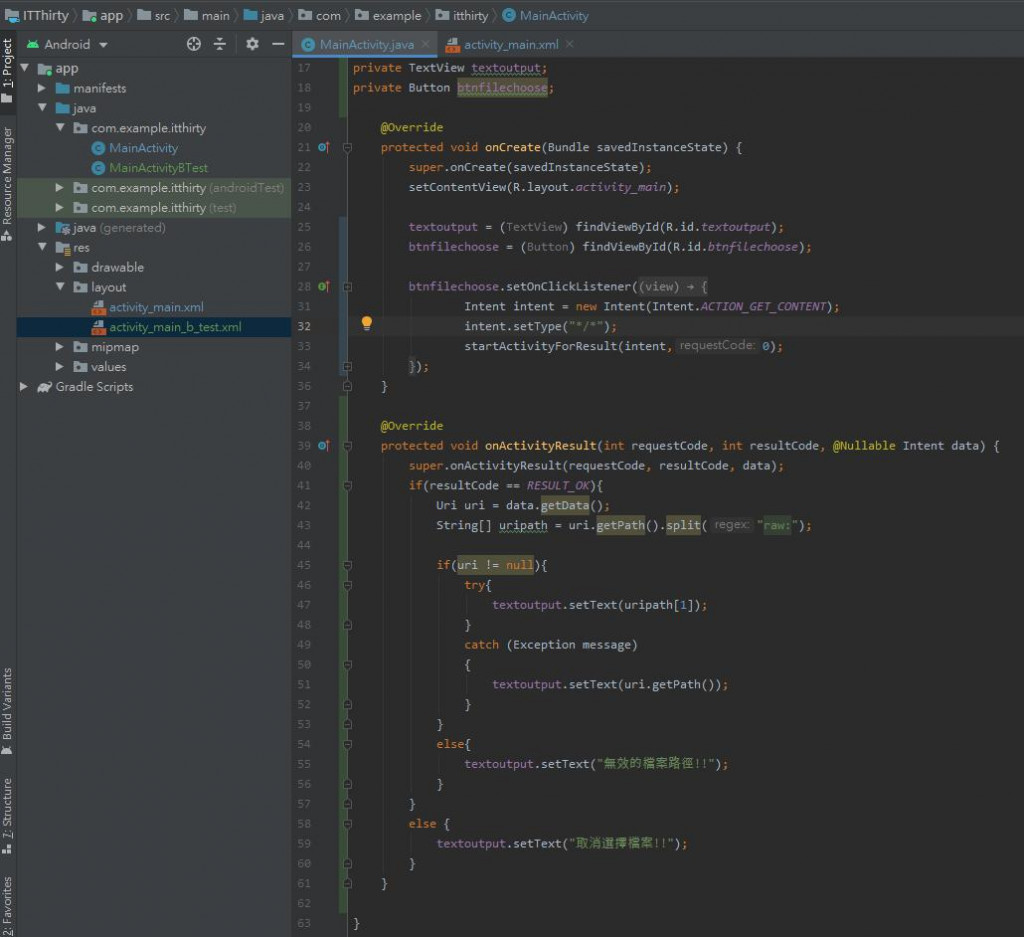Click the src breadcrumb in navigation bar
Viewport: 1024px width, 937px height.
[x=161, y=15]
